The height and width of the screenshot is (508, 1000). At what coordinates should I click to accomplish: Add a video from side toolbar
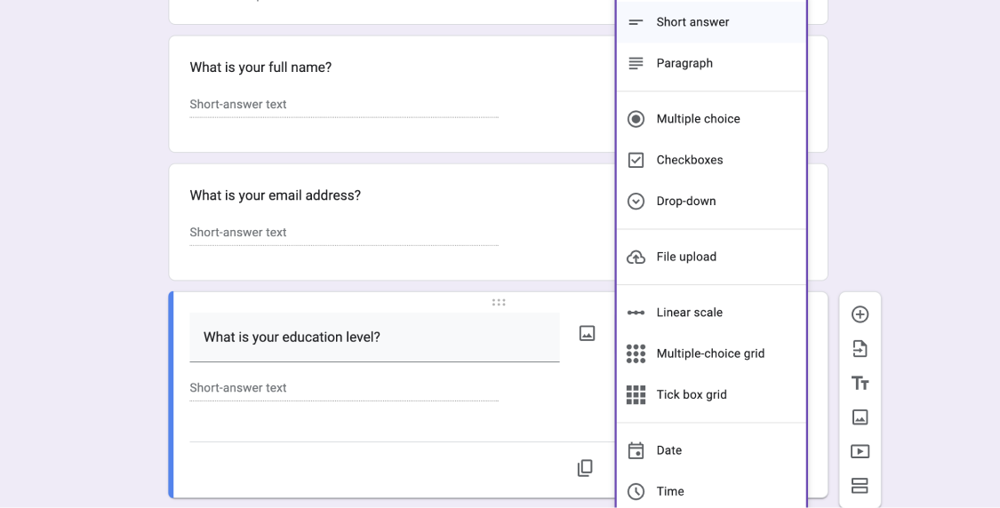click(859, 451)
